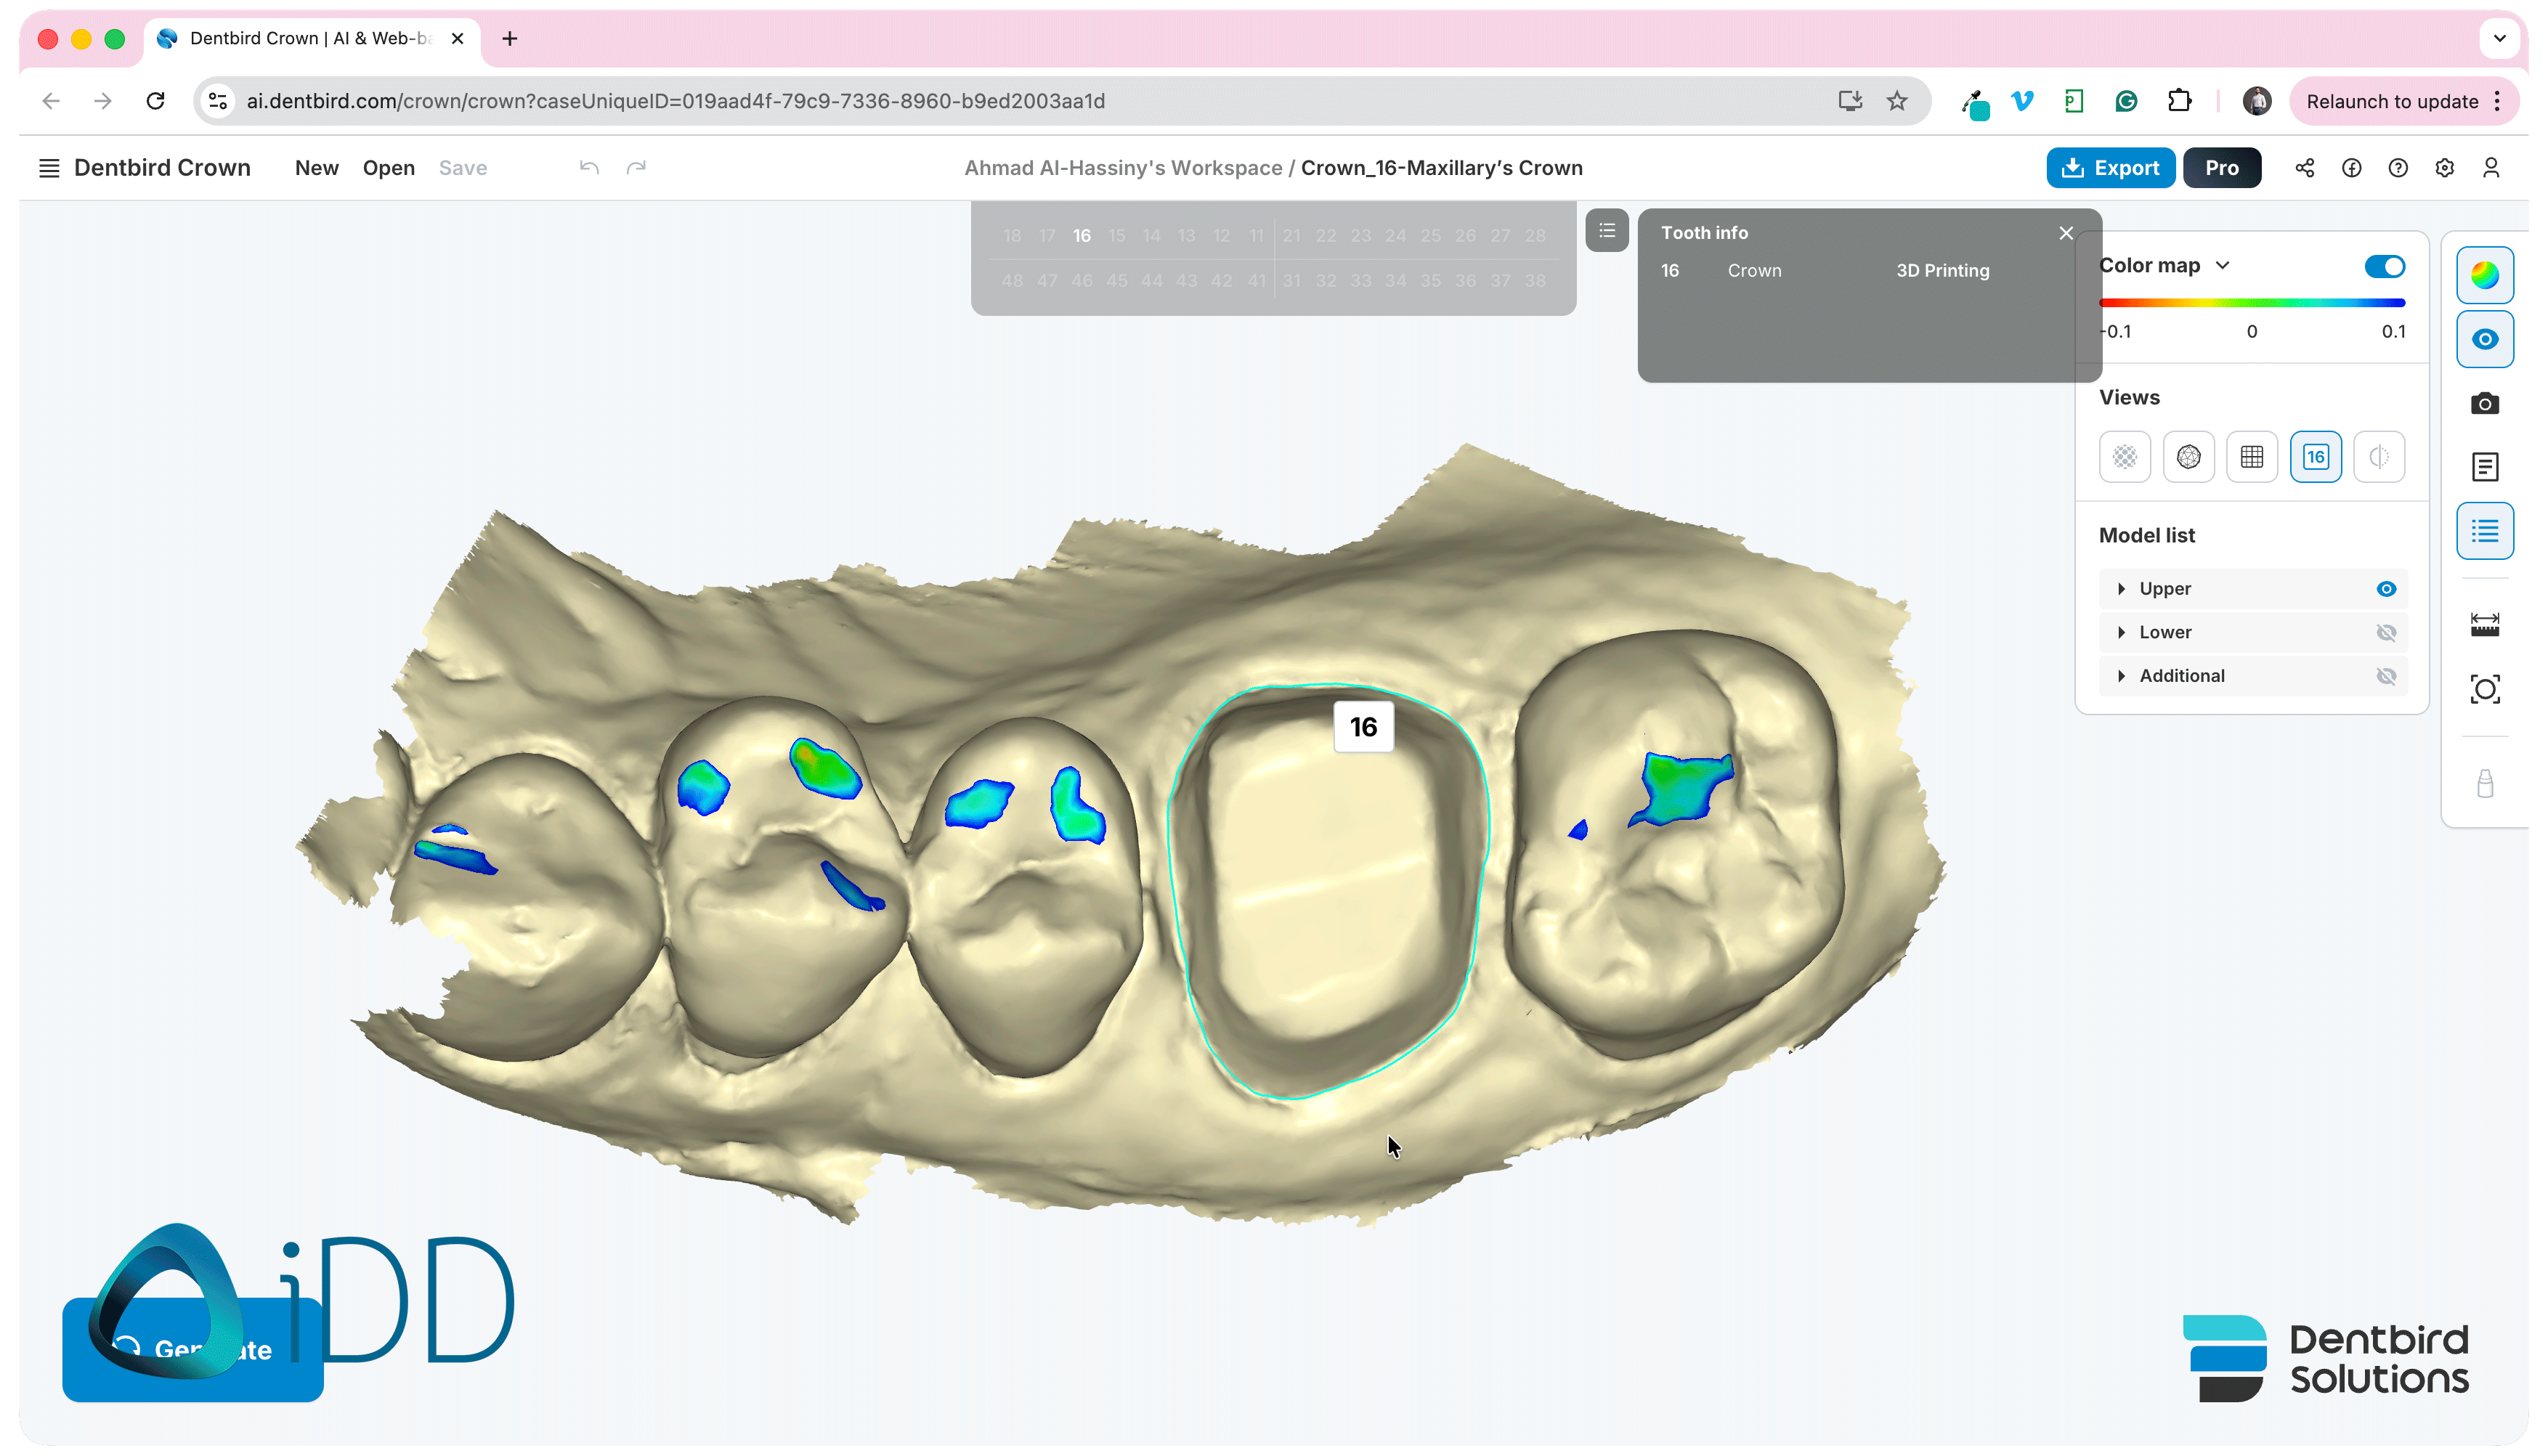The image size is (2548, 1456).
Task: Click the fit-to-view focus icon
Action: click(2484, 689)
